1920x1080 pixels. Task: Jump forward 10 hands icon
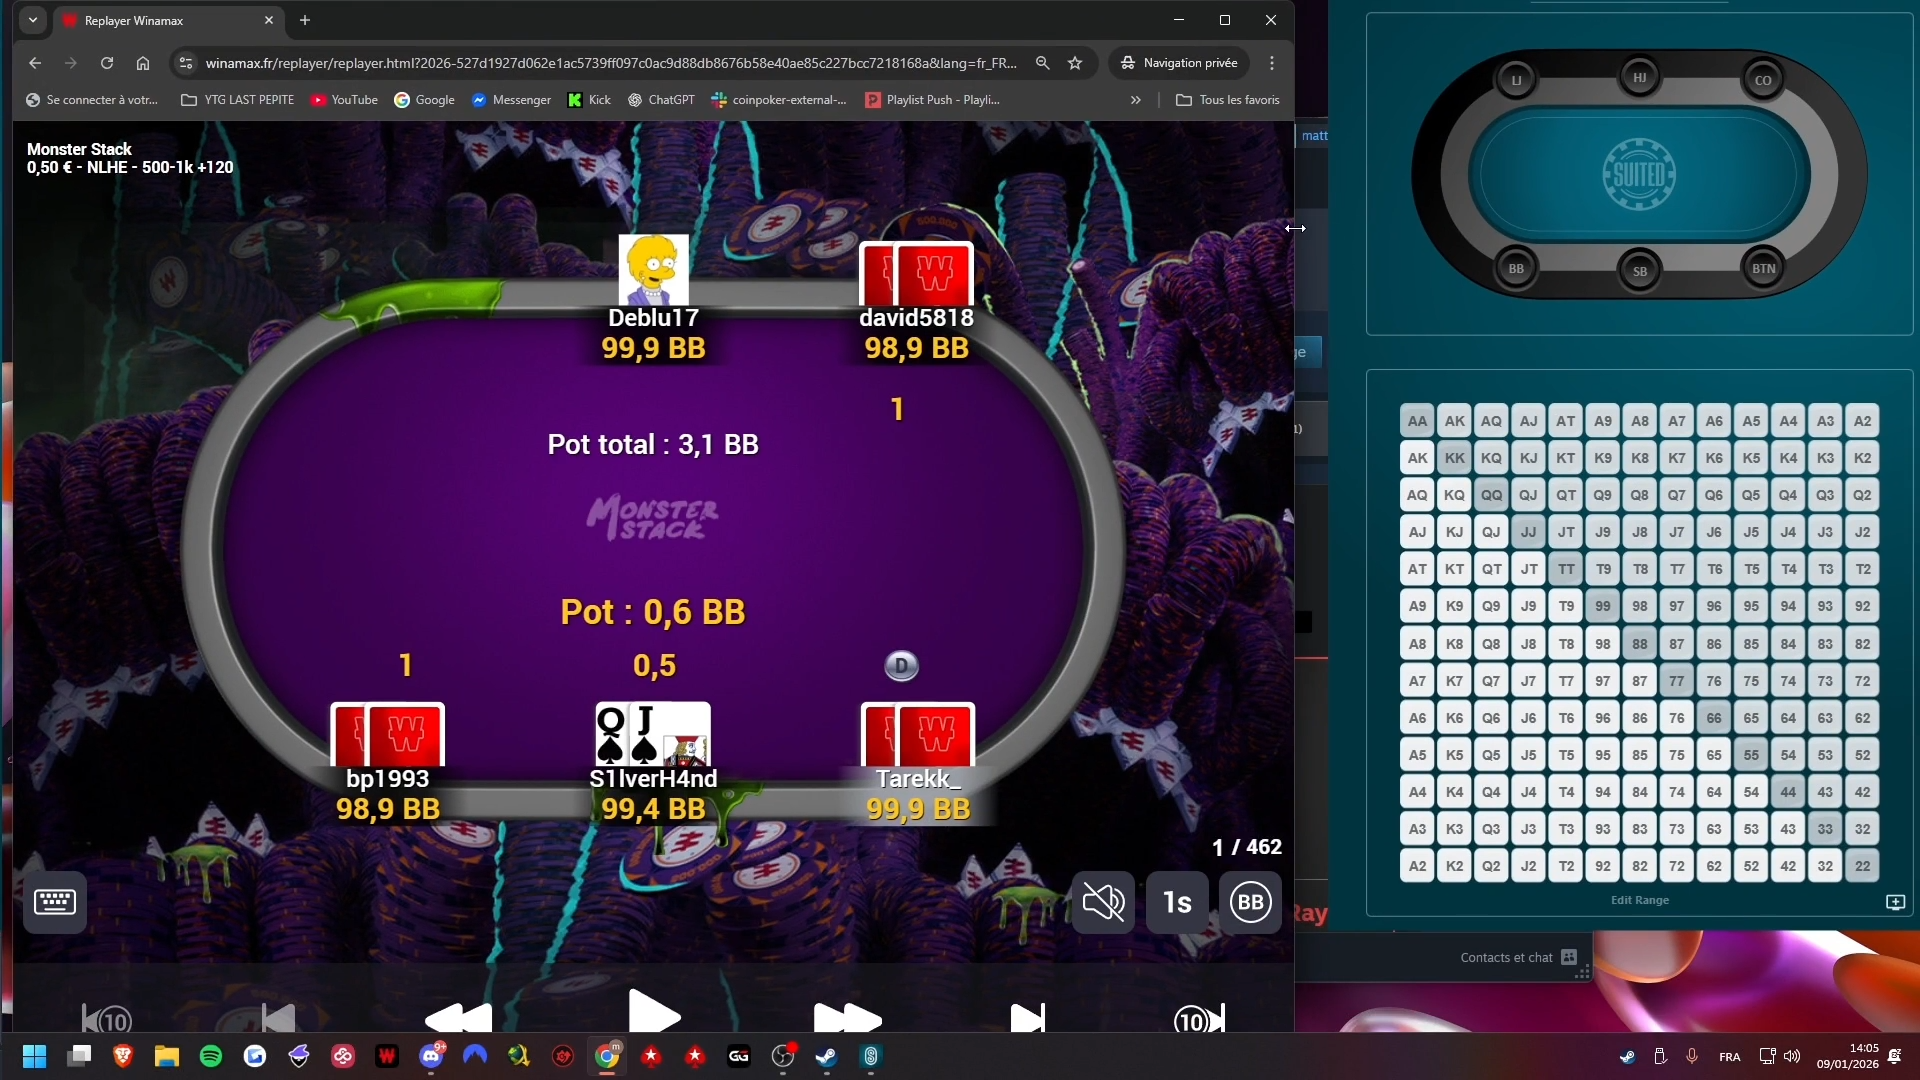(x=1198, y=1019)
